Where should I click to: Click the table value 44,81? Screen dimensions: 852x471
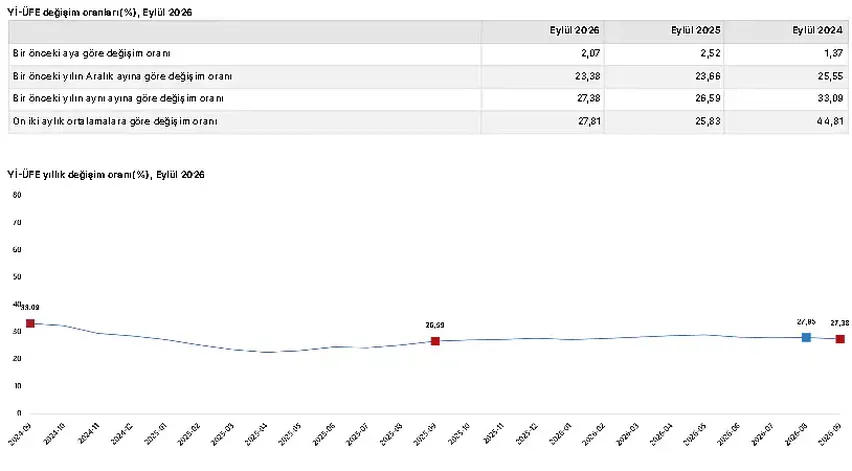[830, 121]
